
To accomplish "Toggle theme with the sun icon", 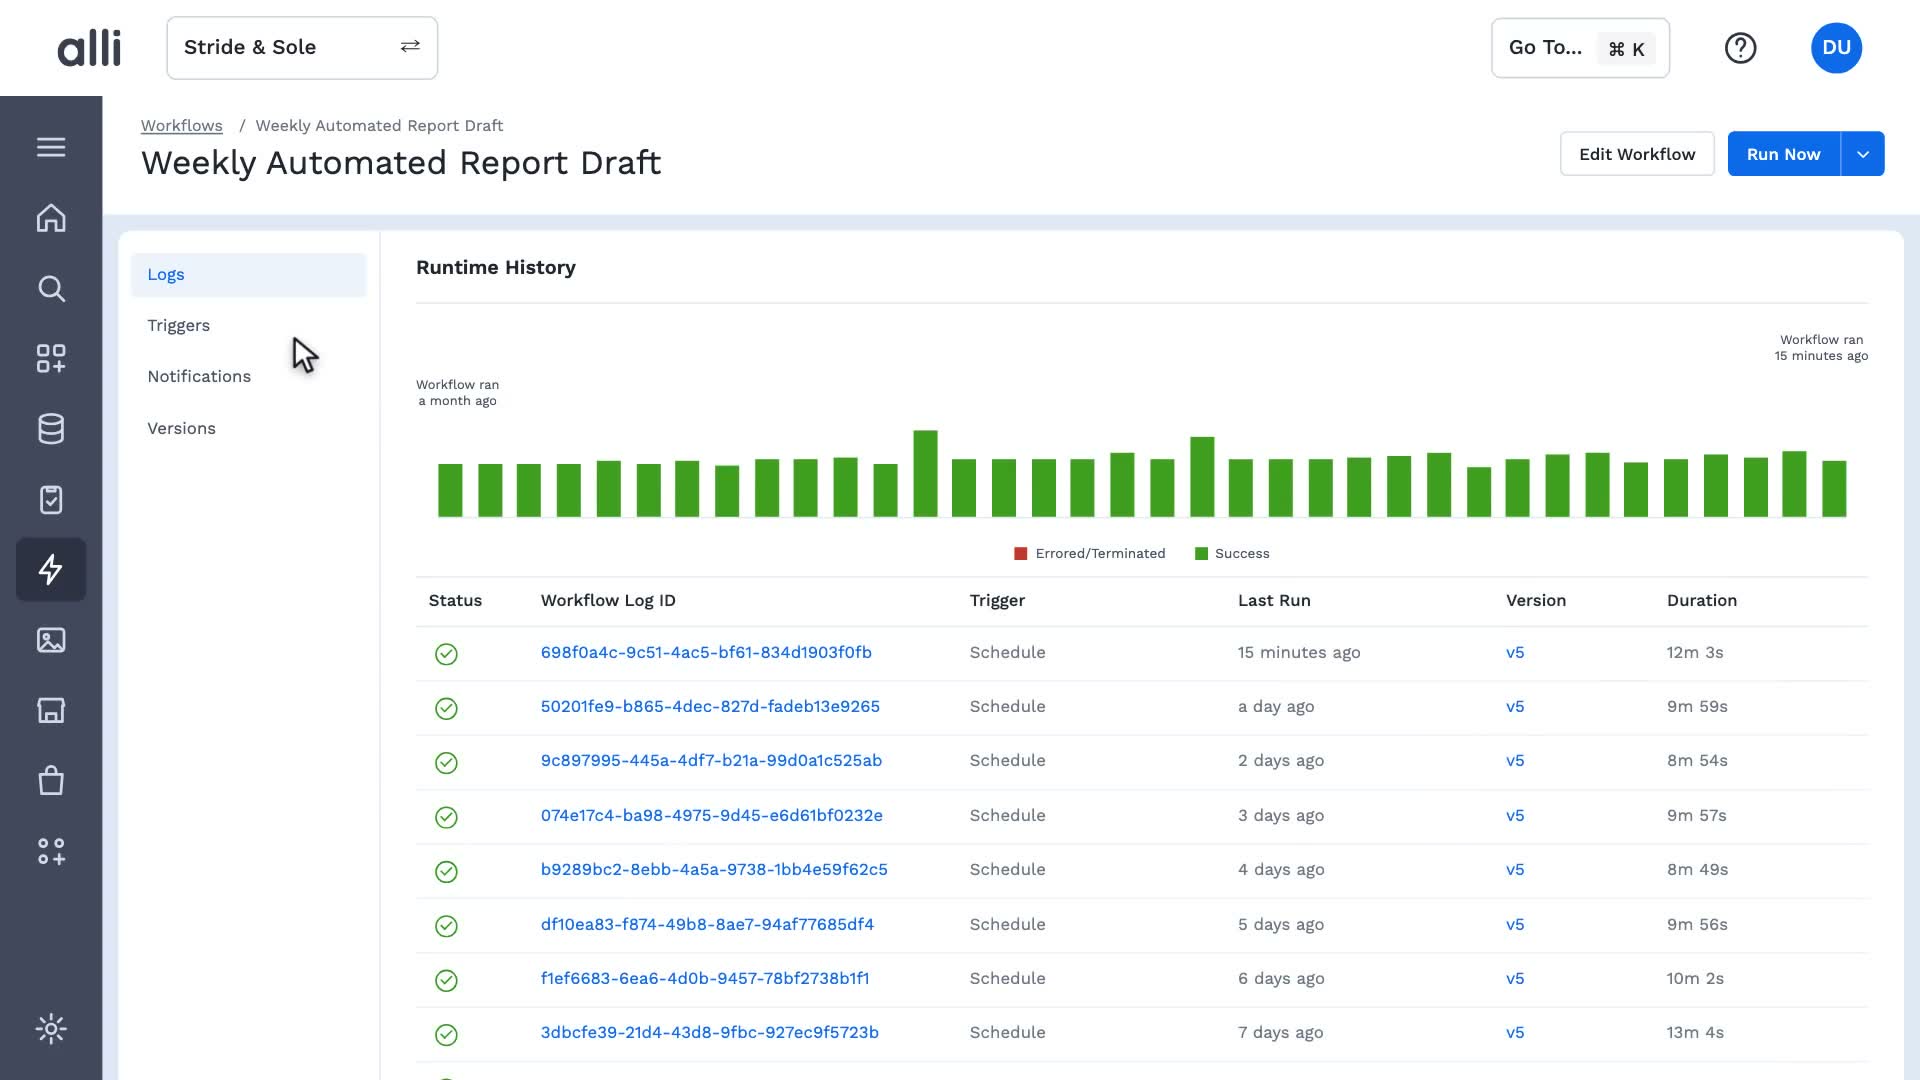I will click(51, 1029).
